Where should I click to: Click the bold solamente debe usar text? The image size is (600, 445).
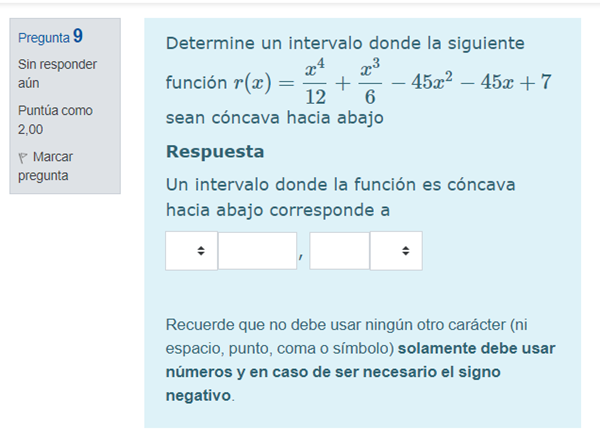pos(476,349)
